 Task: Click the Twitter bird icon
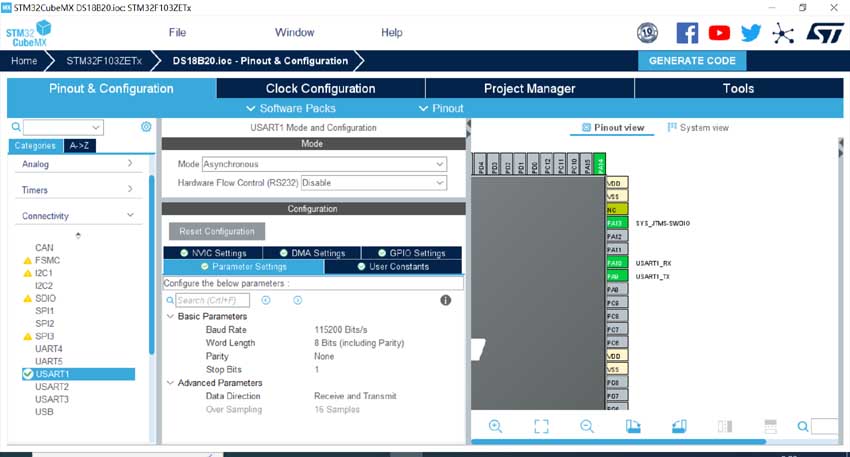(750, 33)
